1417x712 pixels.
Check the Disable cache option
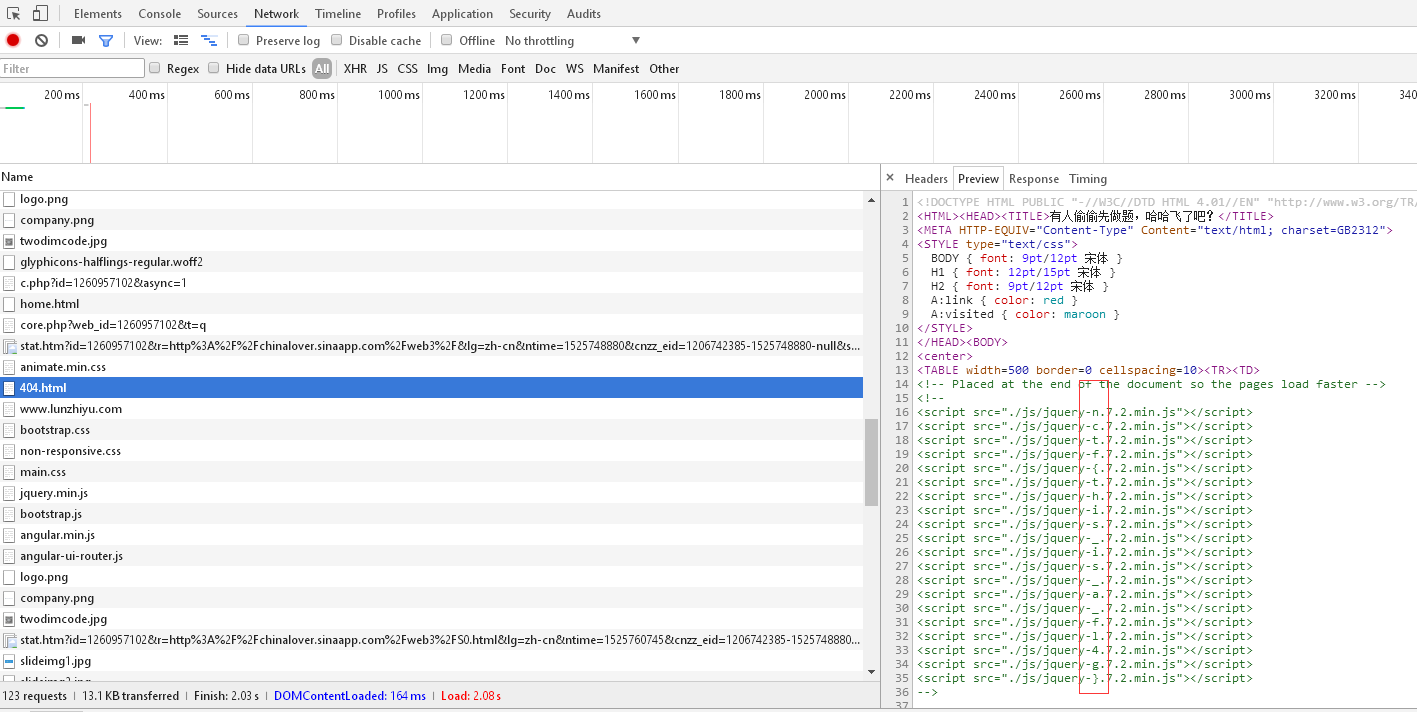click(x=337, y=40)
